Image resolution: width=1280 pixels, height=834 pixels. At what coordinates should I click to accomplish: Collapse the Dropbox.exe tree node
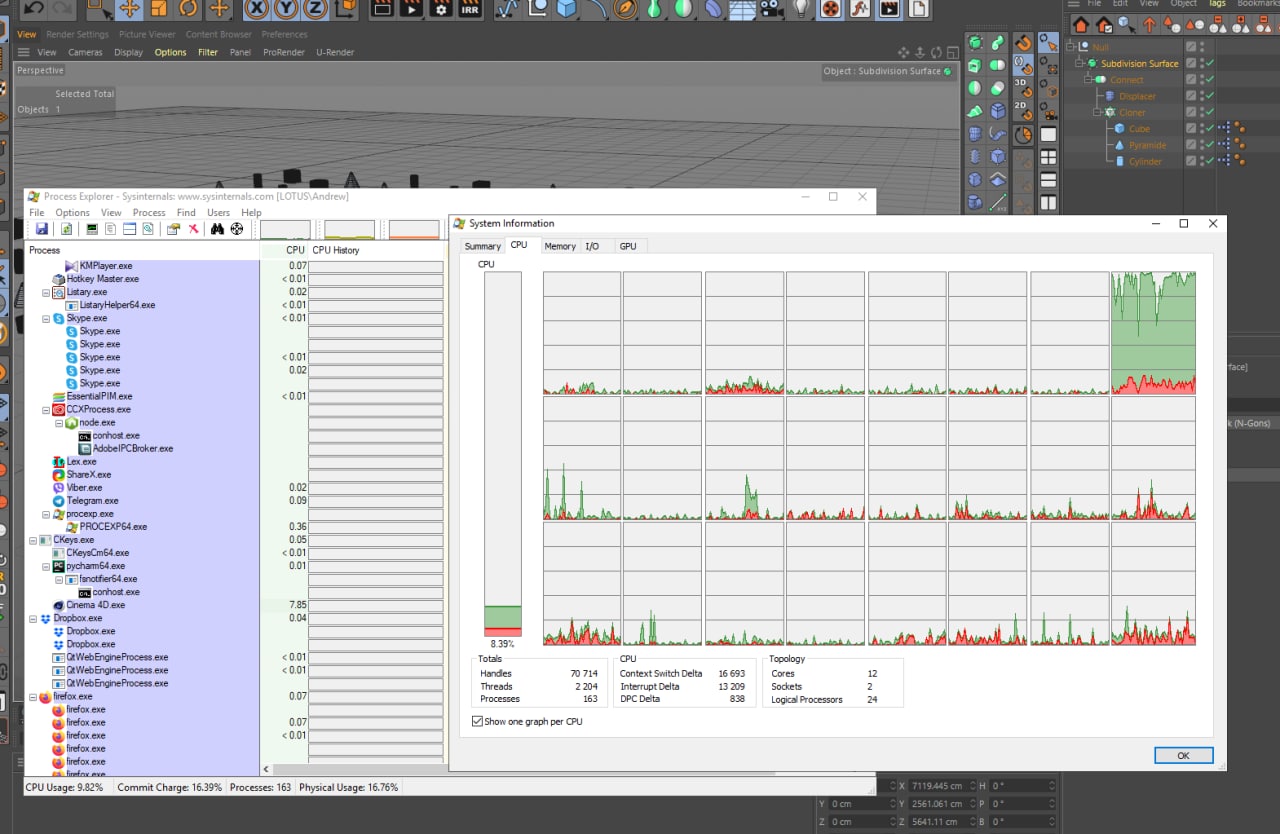(33, 618)
